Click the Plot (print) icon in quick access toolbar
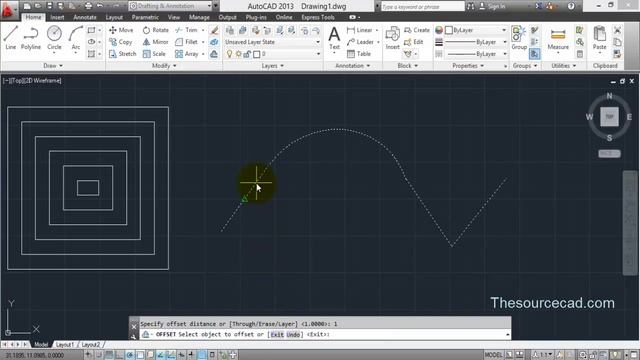The width and height of the screenshot is (640, 360). tap(88, 6)
